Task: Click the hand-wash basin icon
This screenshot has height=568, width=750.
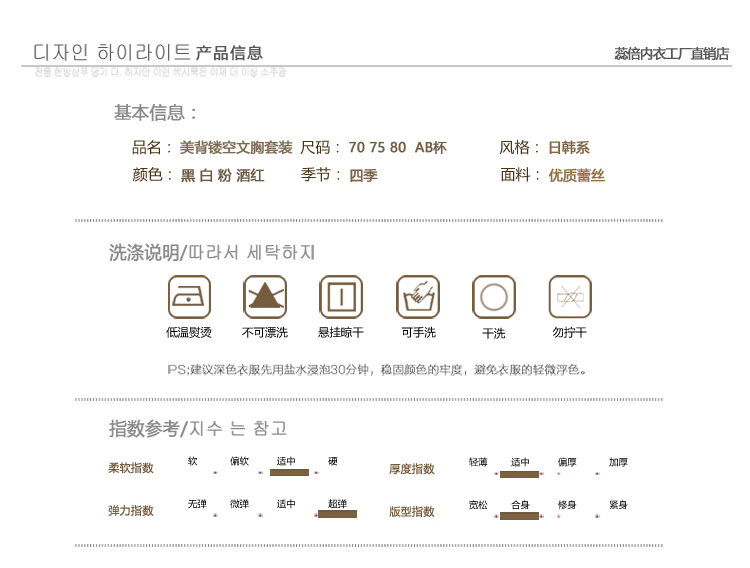Action: tap(418, 297)
